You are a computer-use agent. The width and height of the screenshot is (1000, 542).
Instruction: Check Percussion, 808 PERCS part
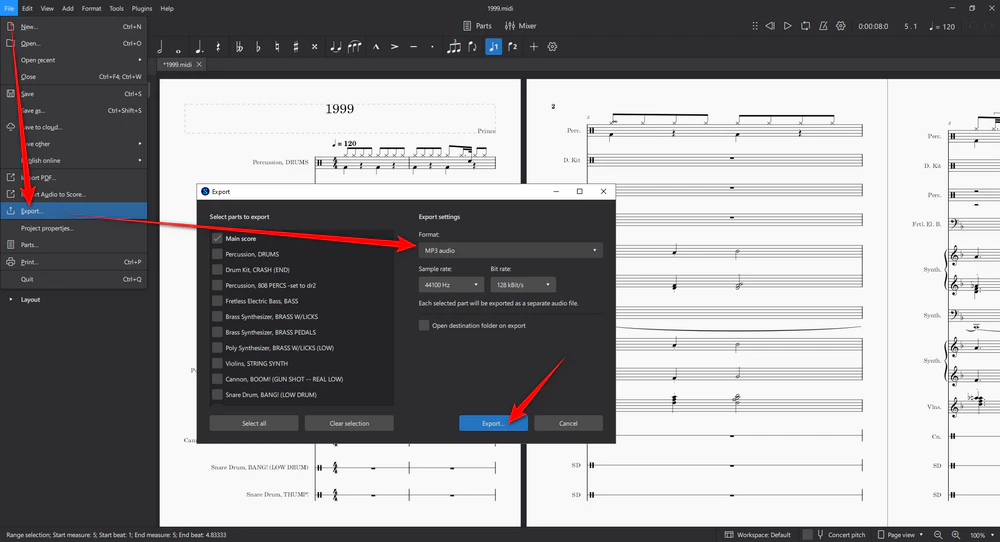217,285
